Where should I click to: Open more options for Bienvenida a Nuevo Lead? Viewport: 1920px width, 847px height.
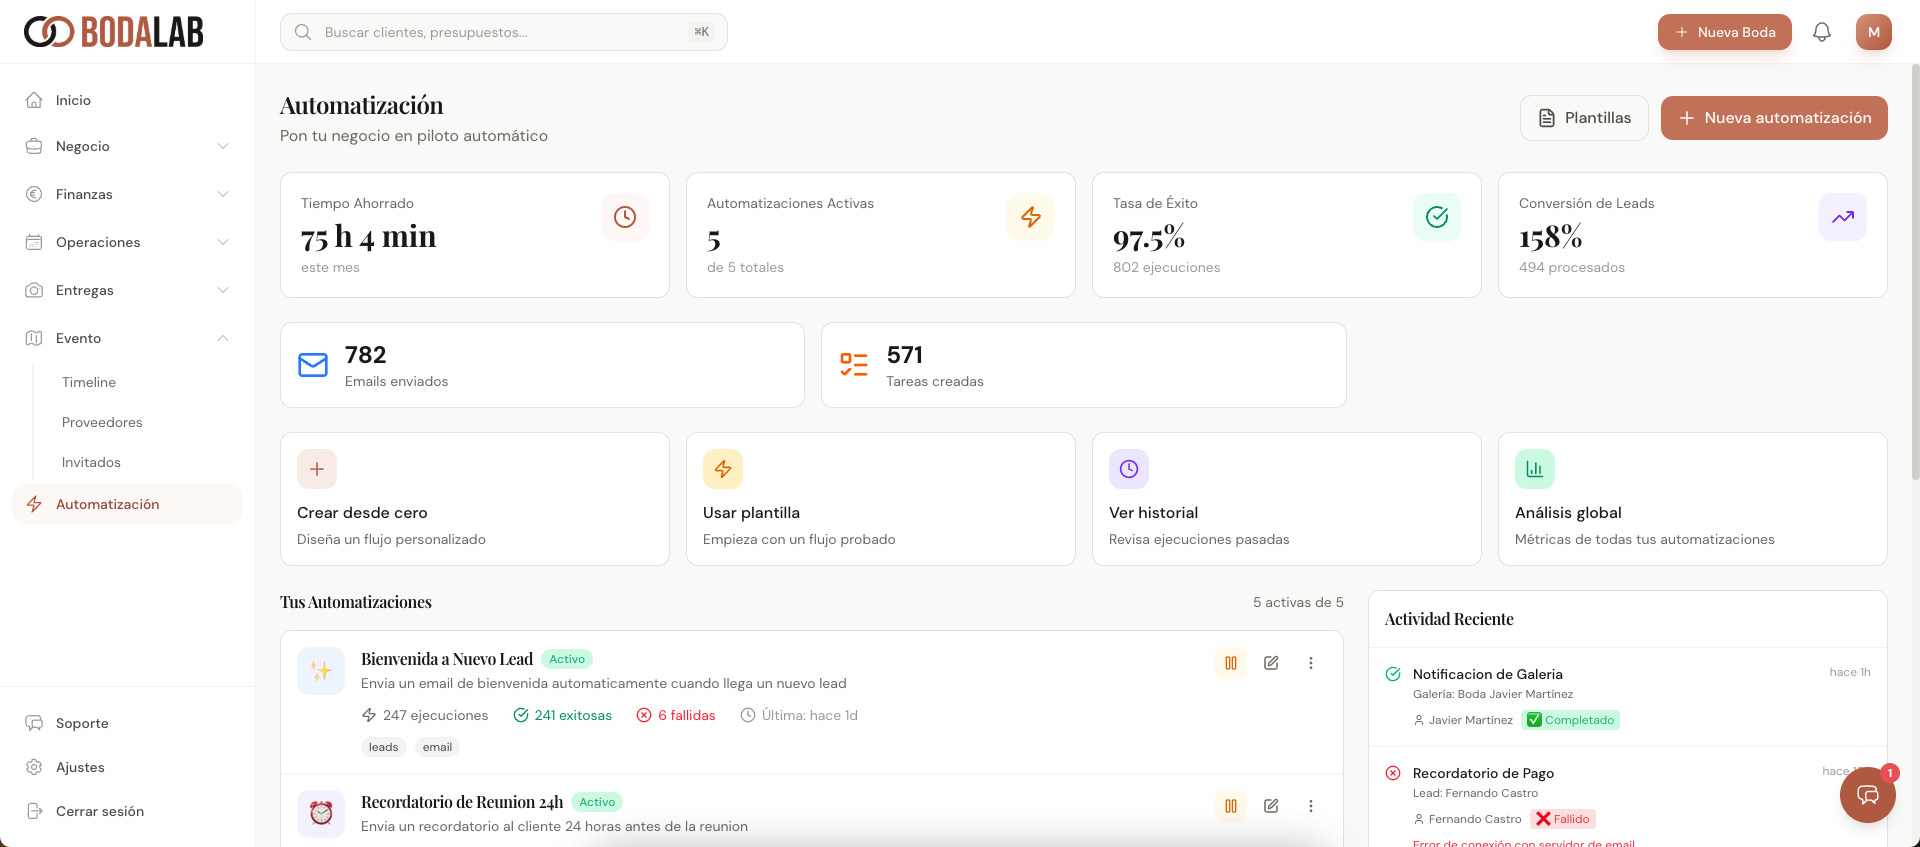[x=1311, y=663]
